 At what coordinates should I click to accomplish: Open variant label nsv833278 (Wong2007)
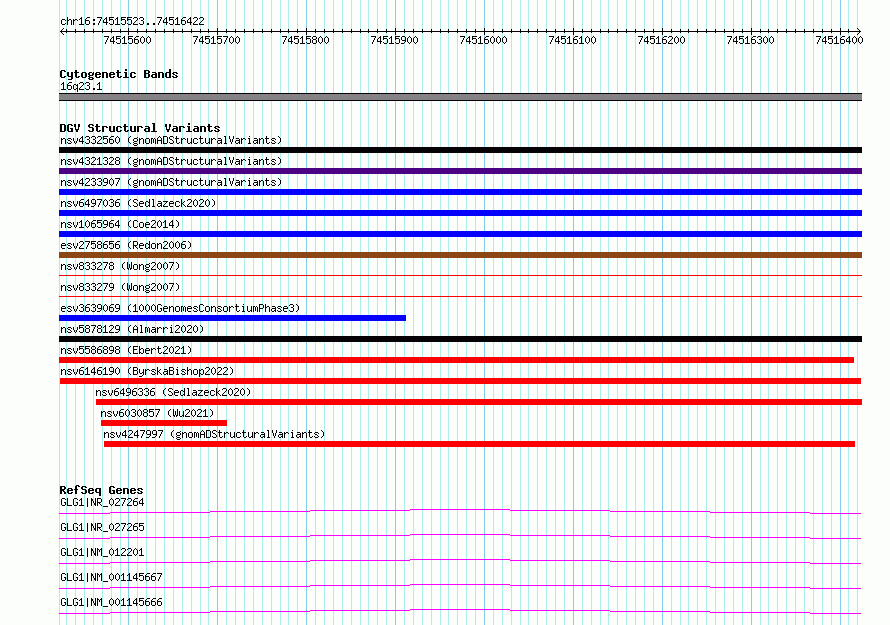120,266
